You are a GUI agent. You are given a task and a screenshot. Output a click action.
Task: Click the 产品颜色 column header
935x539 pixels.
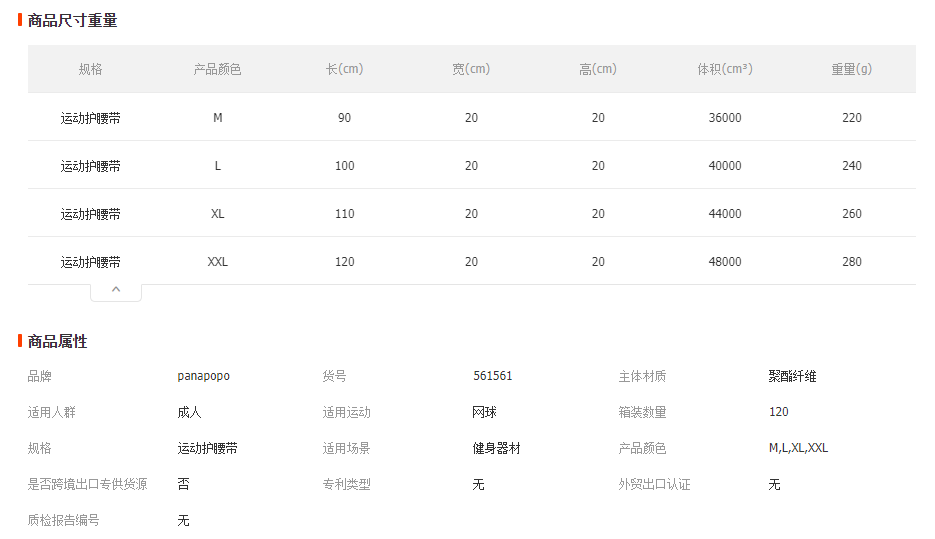click(x=217, y=69)
